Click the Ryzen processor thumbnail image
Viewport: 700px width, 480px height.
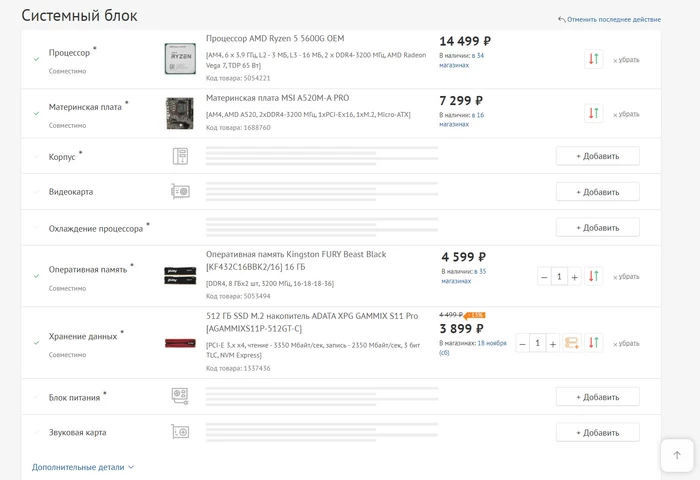[180, 58]
